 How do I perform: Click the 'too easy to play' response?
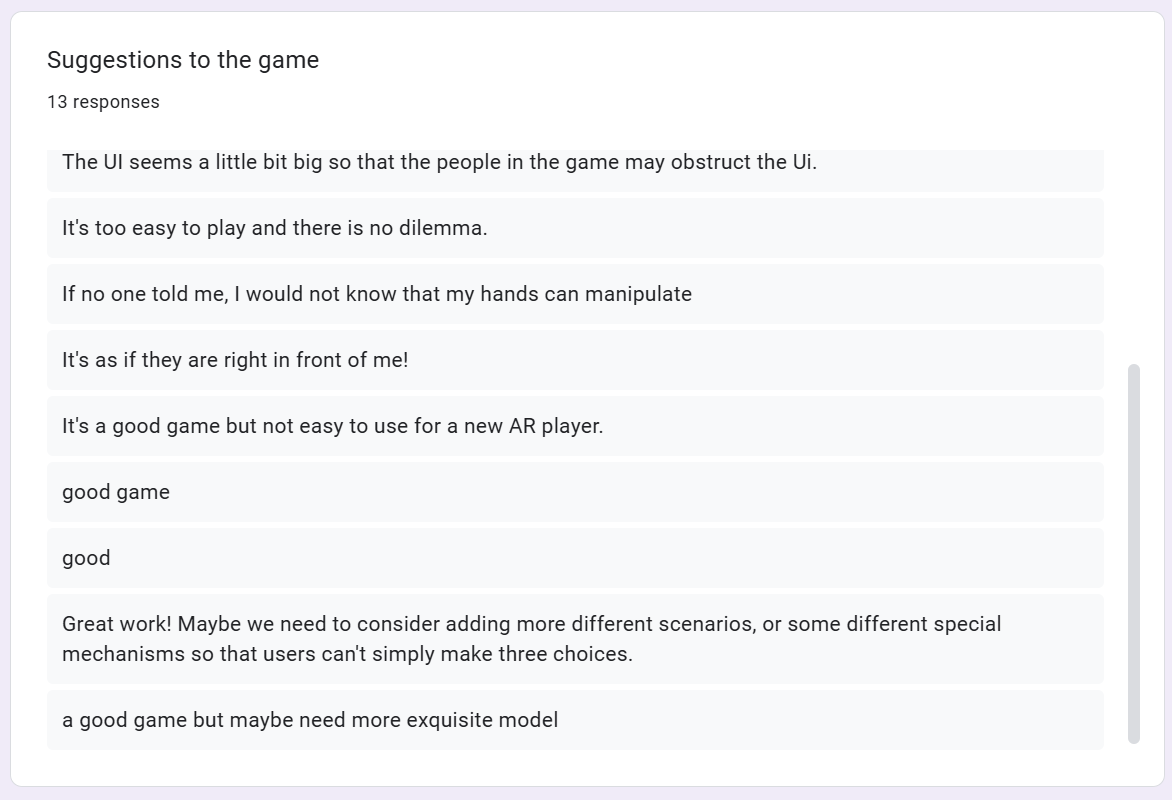click(x=575, y=228)
